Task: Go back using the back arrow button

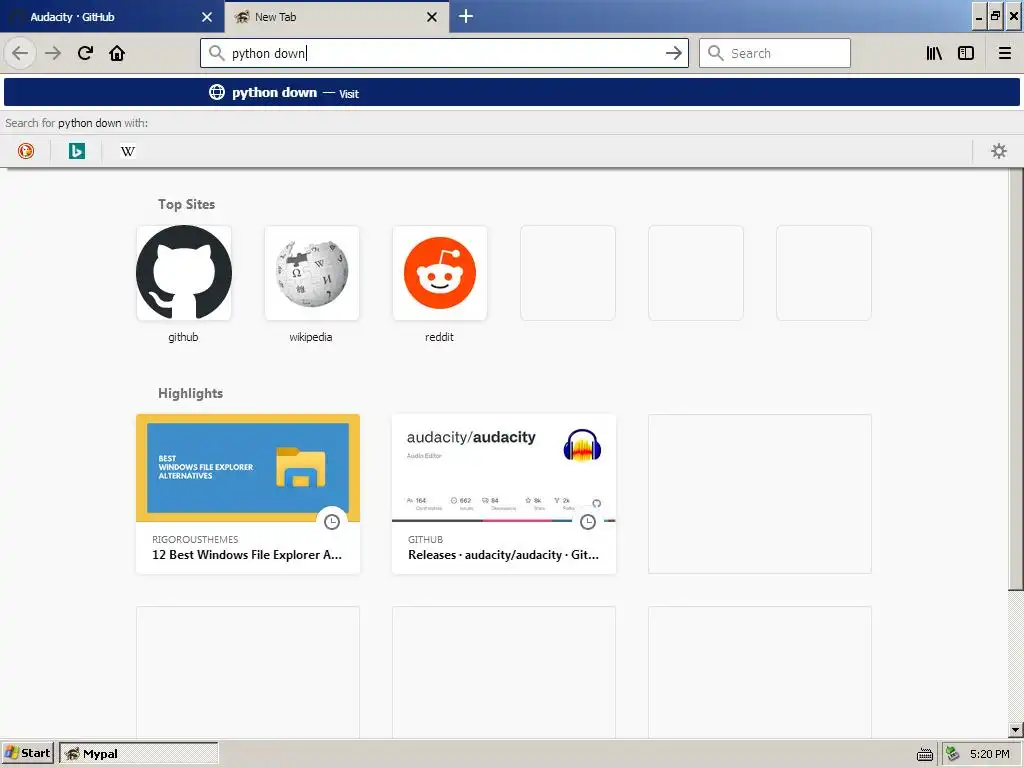Action: (20, 53)
